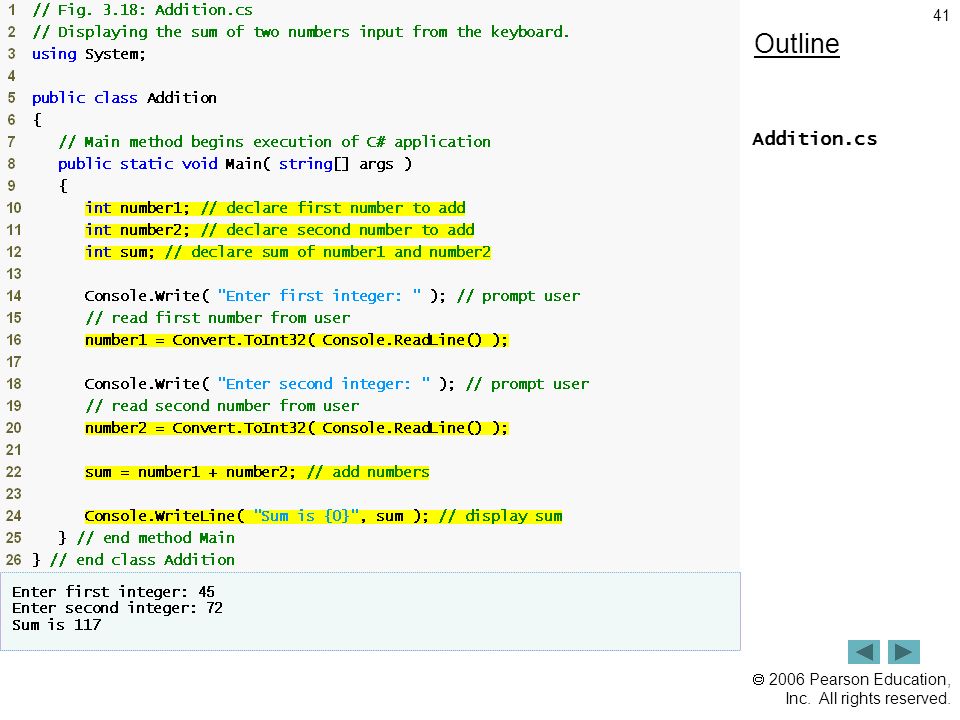Select 'number2 = Convert.ToInt32' statement
The height and width of the screenshot is (720, 960).
tap(297, 429)
